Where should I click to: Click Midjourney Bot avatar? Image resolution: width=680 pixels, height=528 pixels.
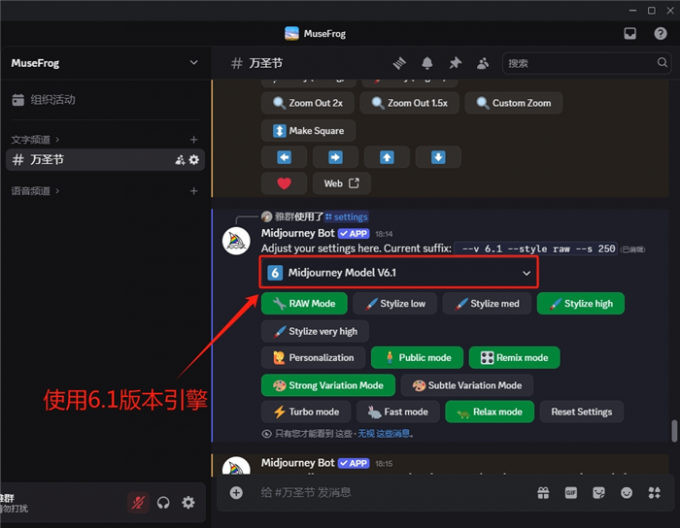point(236,241)
